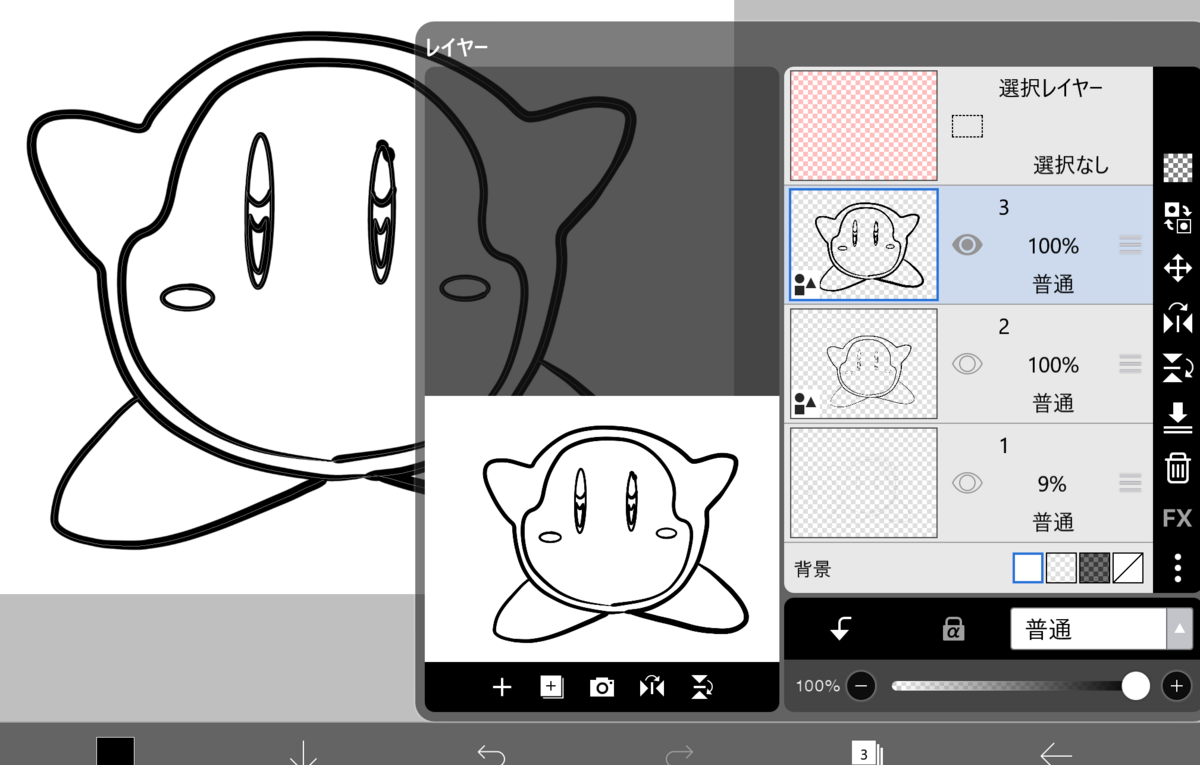Screen dimensions: 1200x765
Task: Select light transparent checker background
Action: 1060,568
